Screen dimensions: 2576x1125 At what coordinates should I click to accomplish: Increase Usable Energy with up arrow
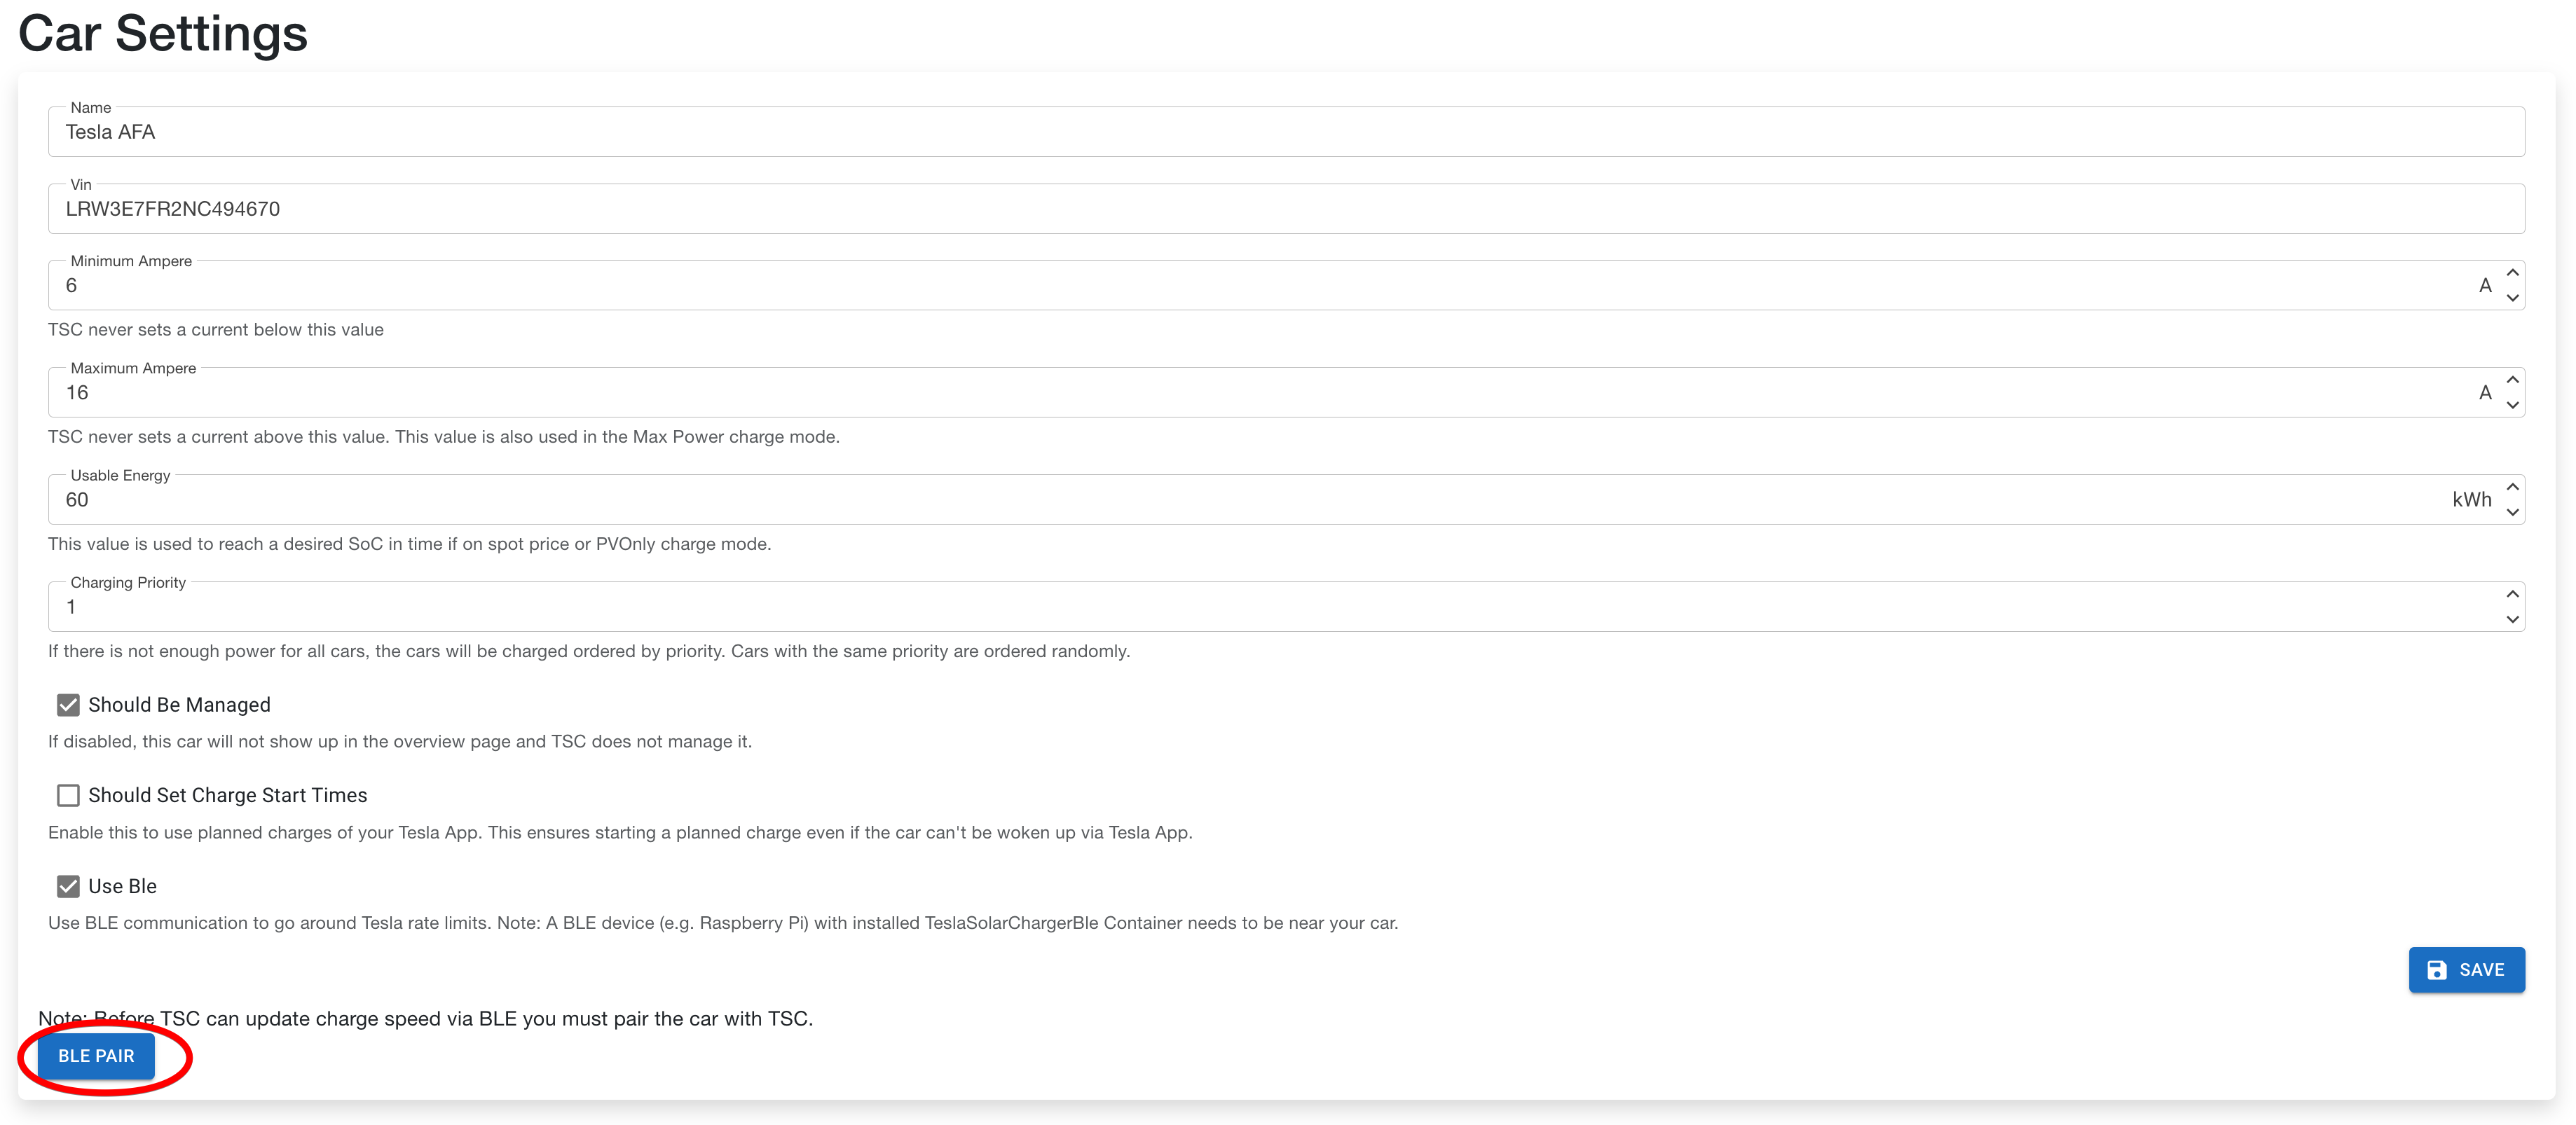(2512, 487)
